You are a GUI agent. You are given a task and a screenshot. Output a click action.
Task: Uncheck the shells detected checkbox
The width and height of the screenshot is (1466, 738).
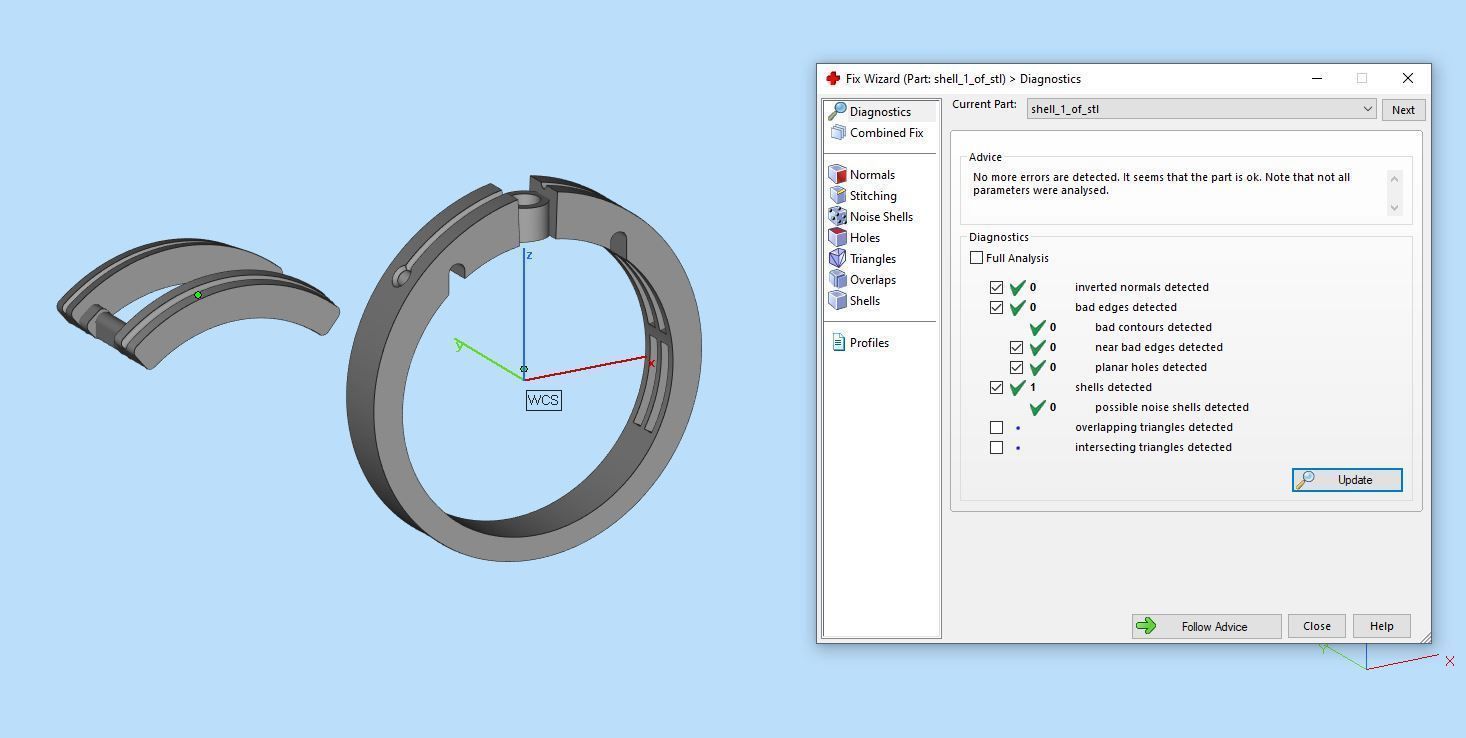[996, 387]
